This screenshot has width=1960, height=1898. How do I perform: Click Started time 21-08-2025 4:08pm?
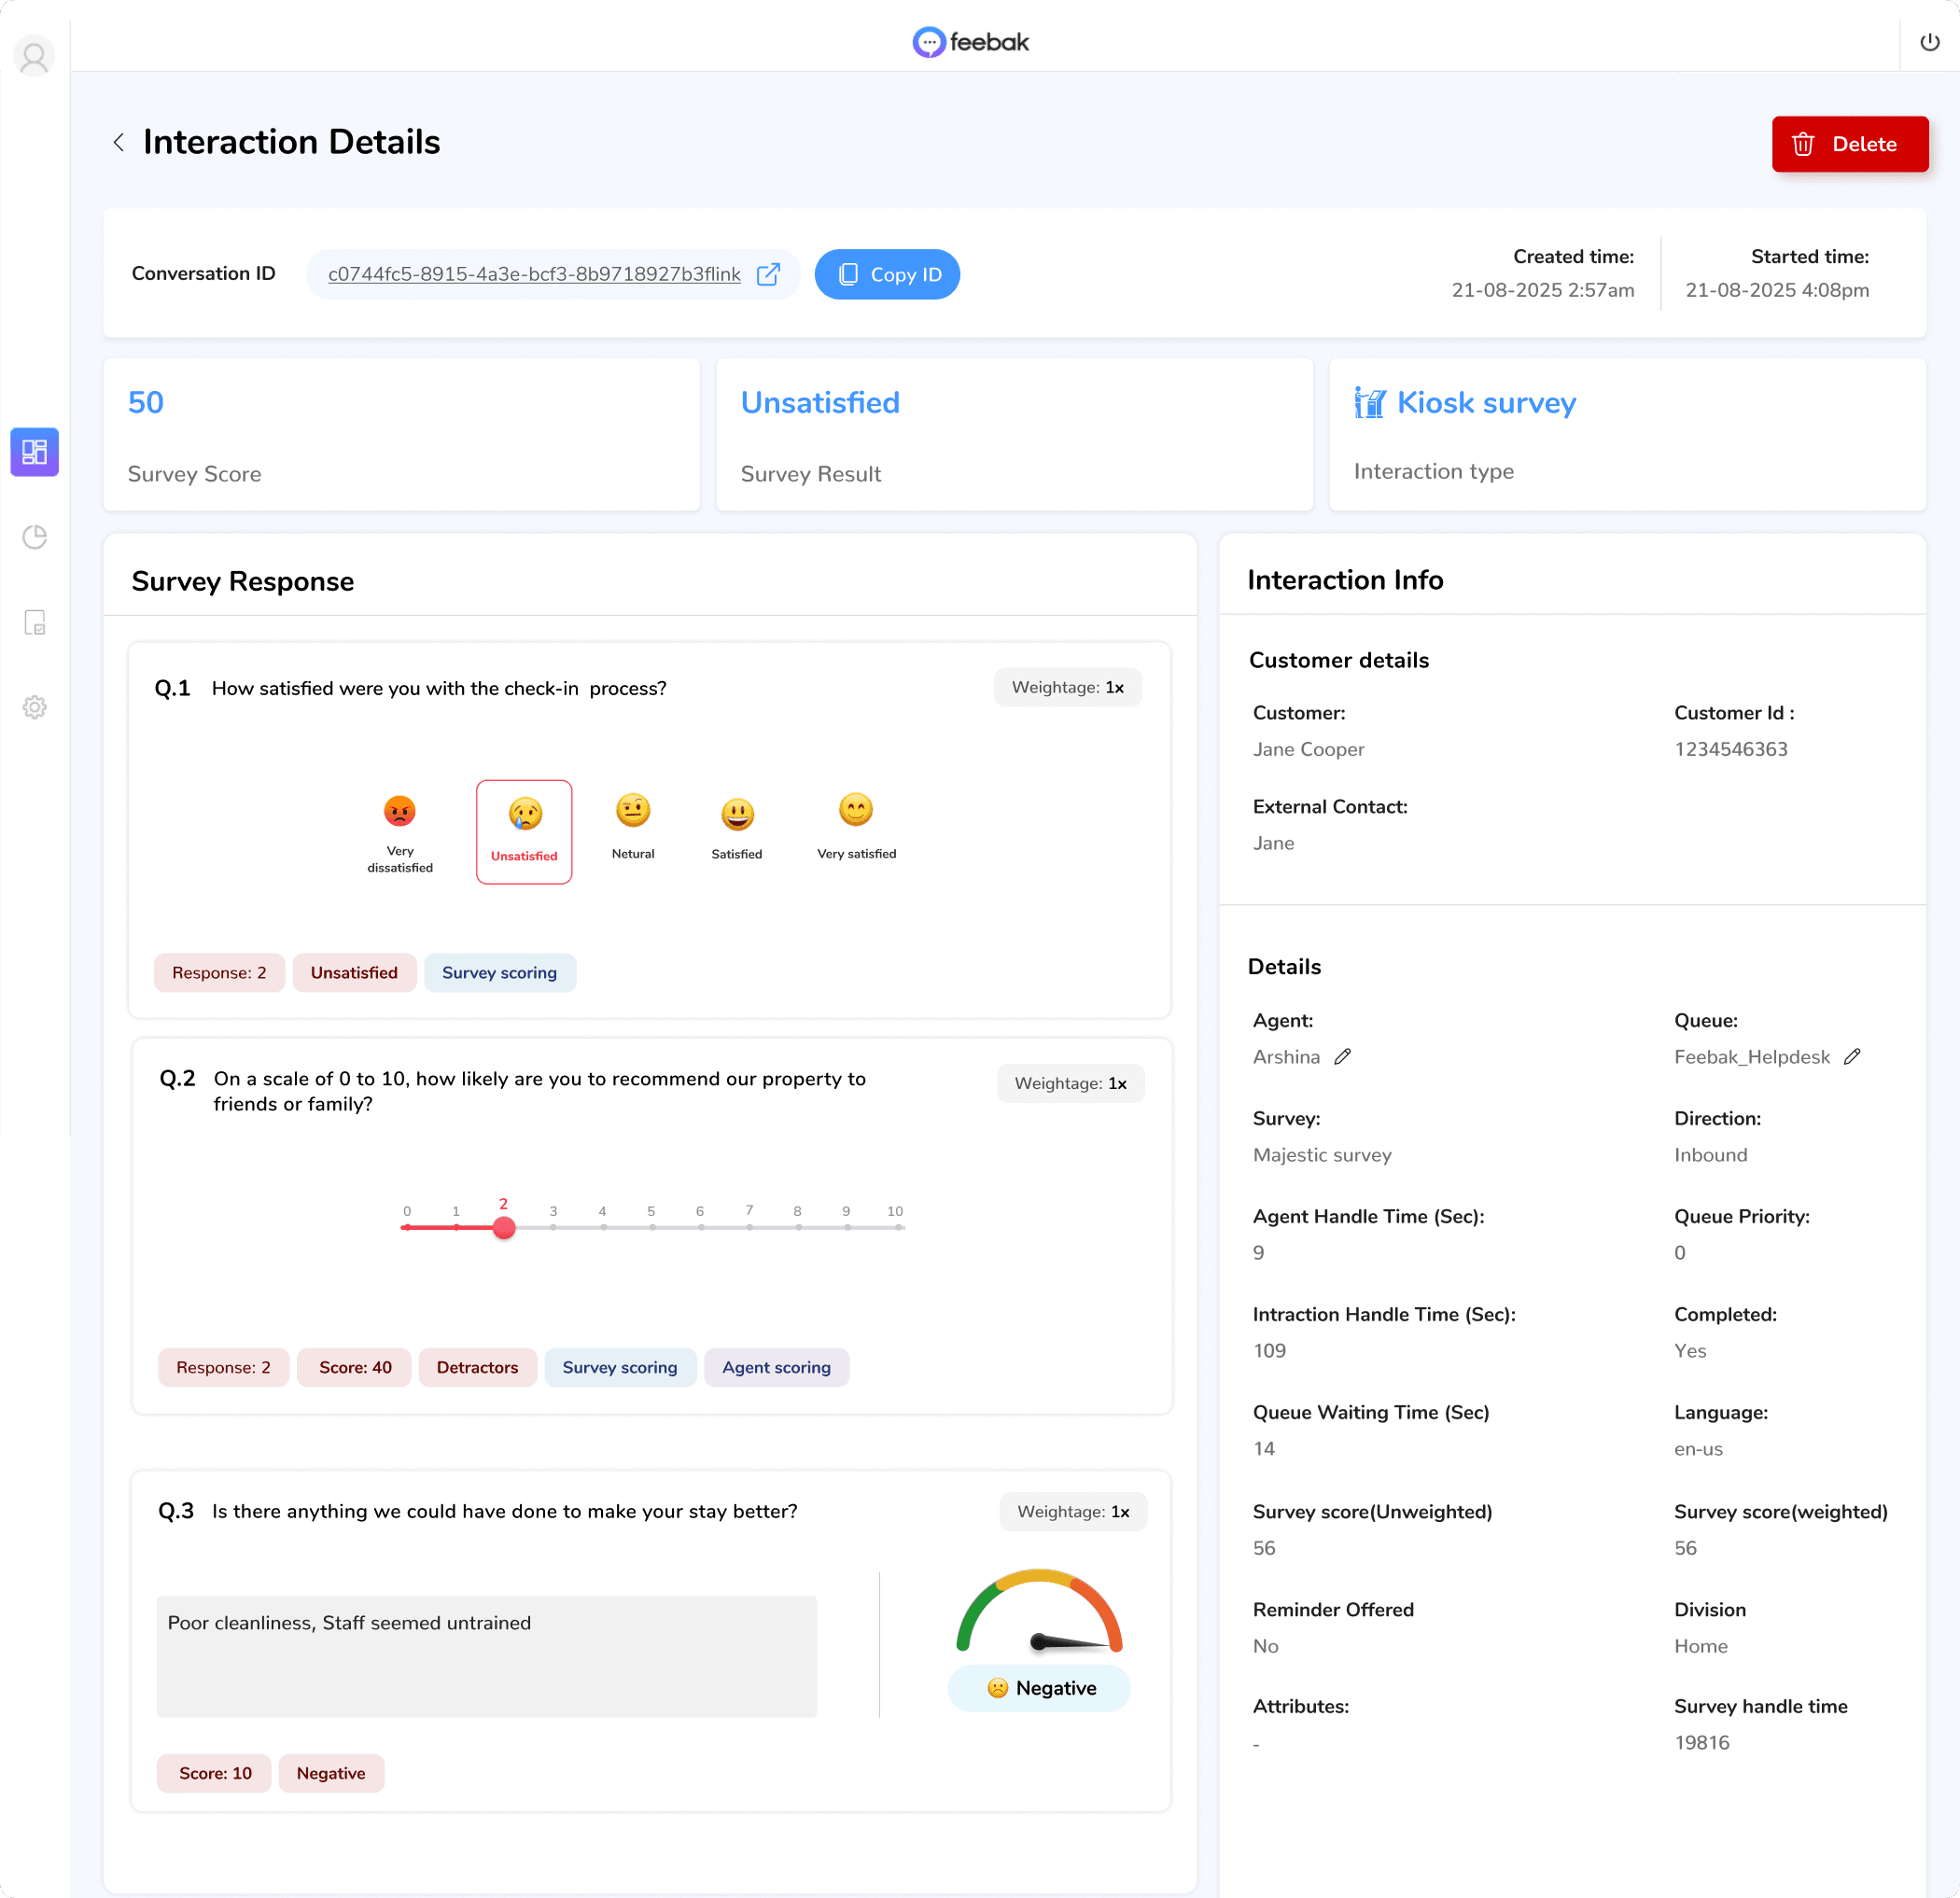(x=1777, y=290)
